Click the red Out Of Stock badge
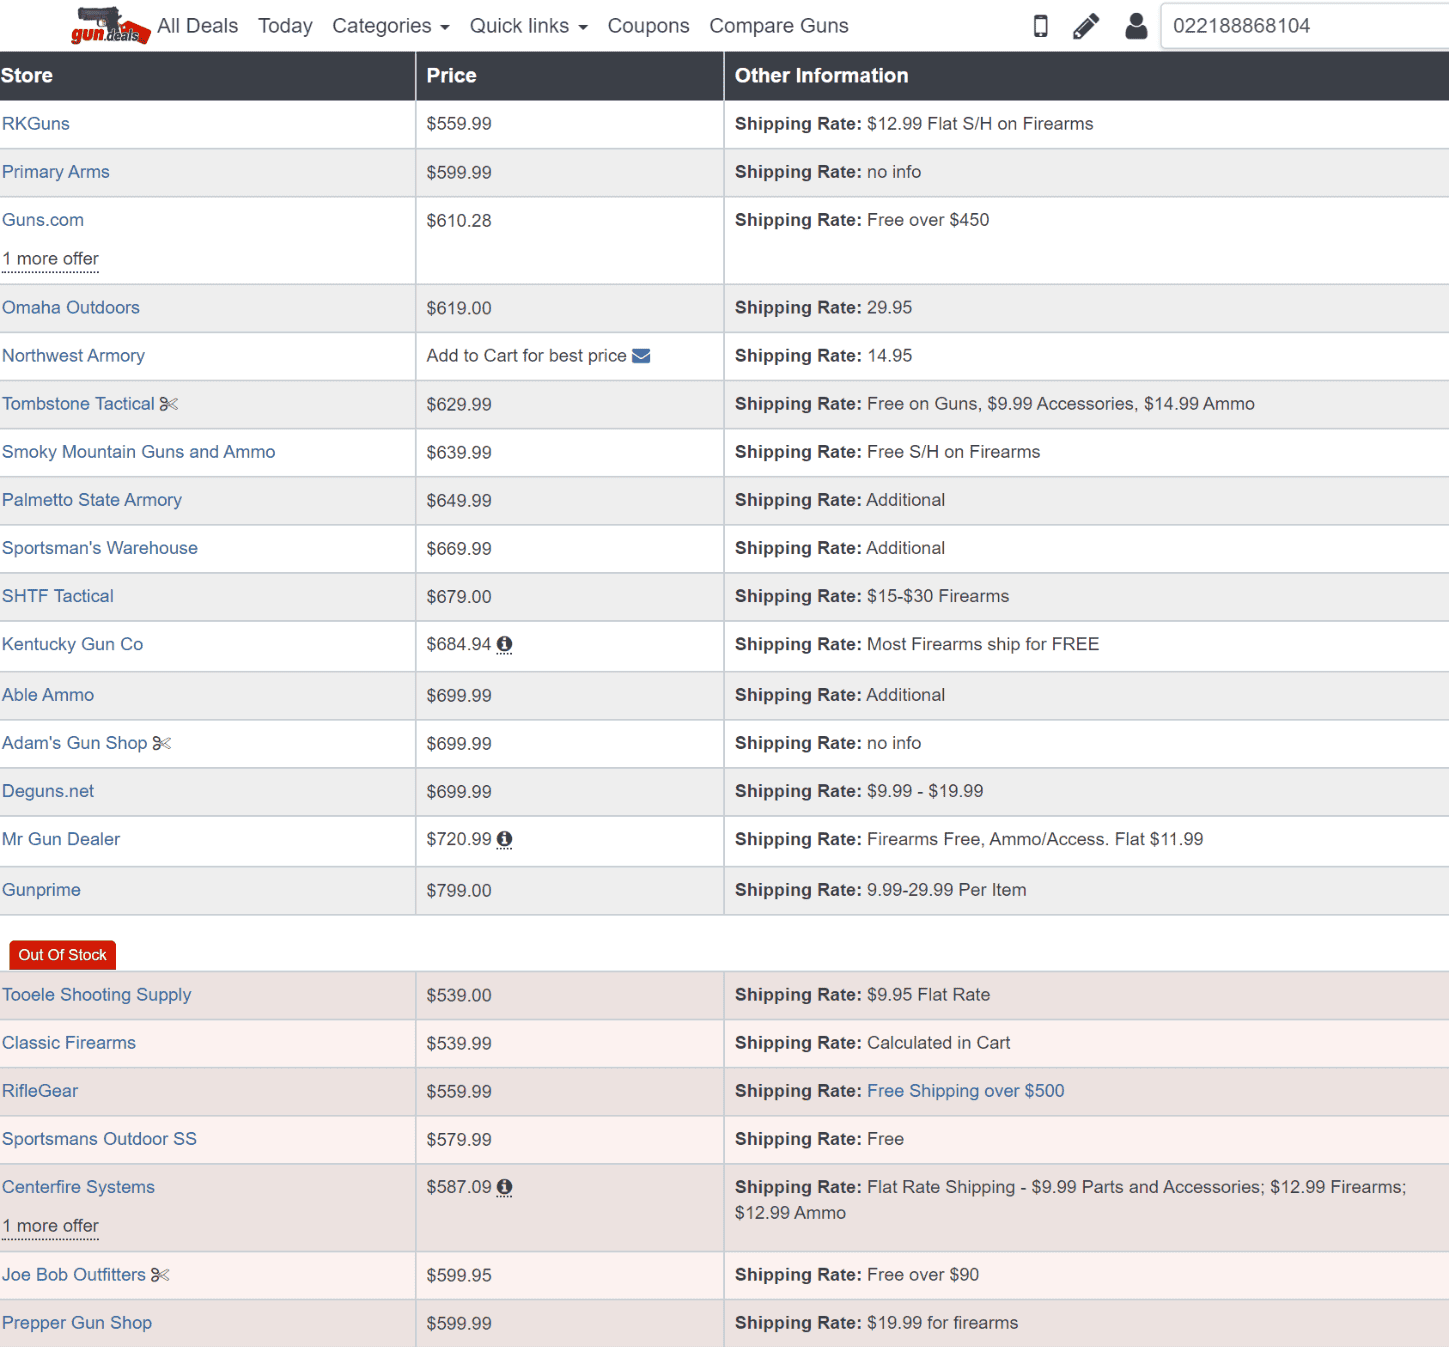Viewport: 1449px width, 1347px height. tap(62, 955)
